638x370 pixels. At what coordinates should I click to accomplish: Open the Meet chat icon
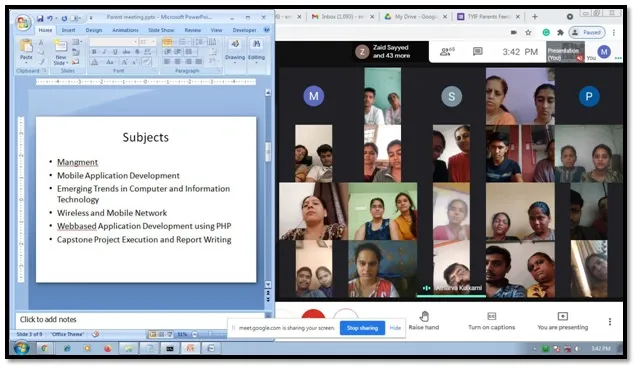point(478,52)
